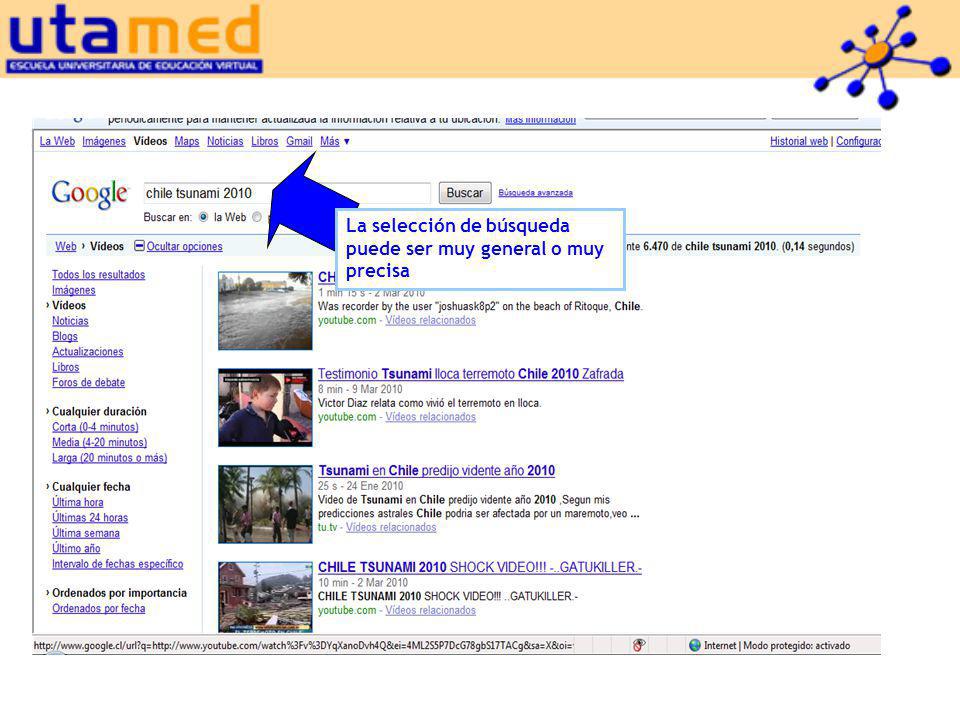Click 'Cualquier fecha' heading

coord(91,487)
